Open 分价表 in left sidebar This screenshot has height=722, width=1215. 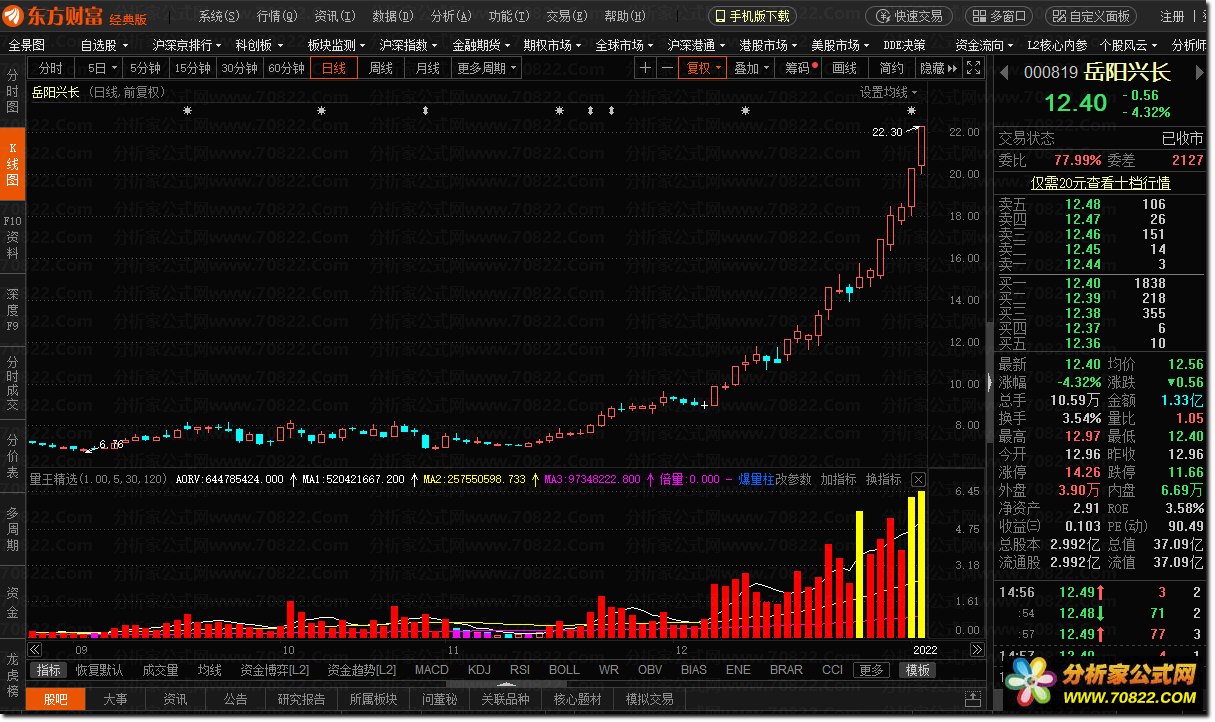tap(13, 456)
